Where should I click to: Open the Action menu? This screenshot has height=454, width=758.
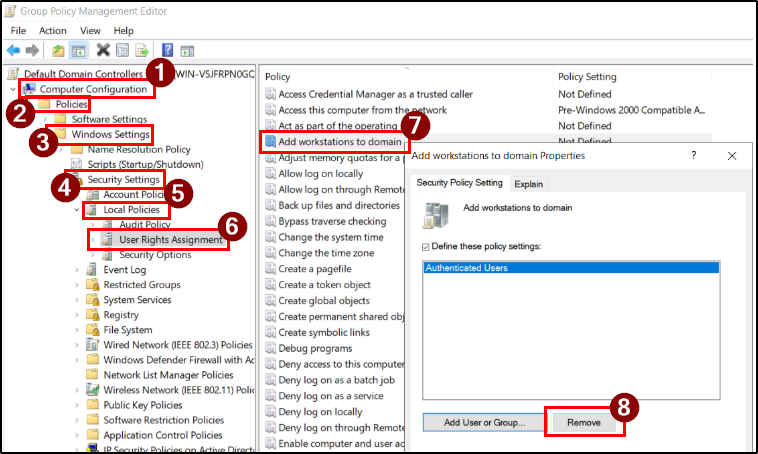[x=53, y=31]
